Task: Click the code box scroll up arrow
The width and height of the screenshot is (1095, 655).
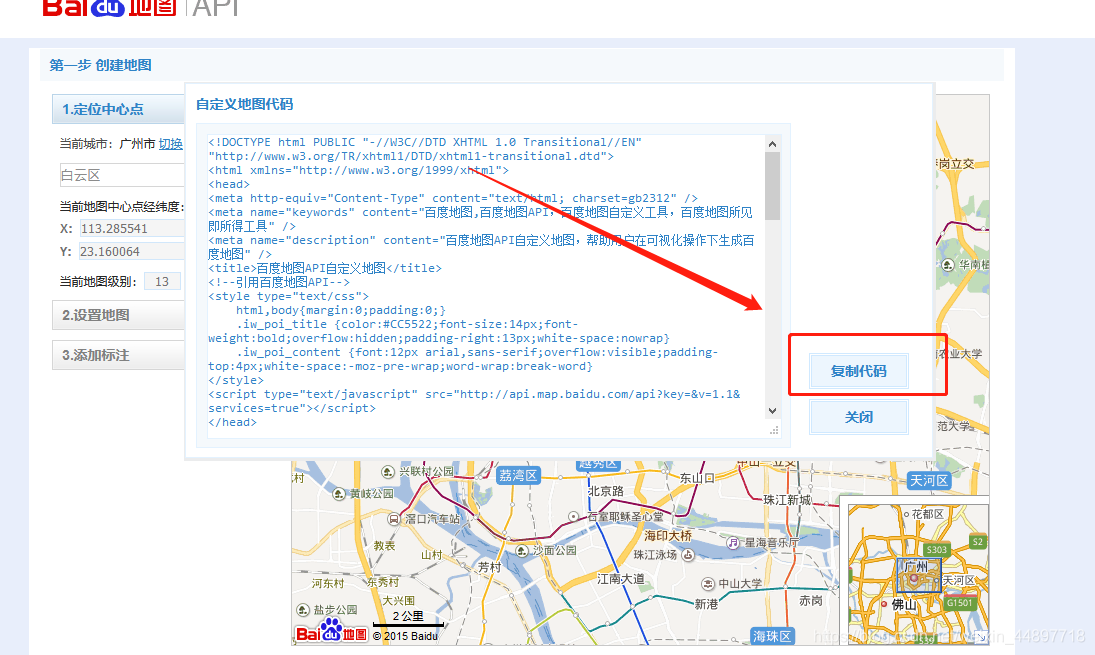Action: click(772, 144)
